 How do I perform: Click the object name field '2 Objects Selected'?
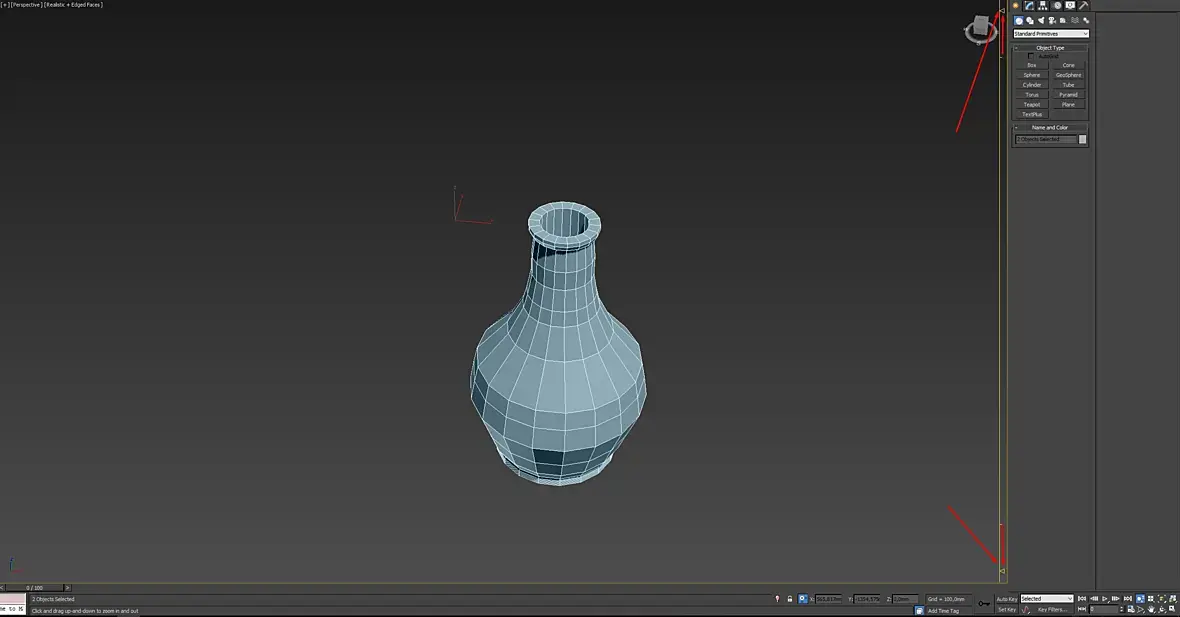pos(1046,139)
